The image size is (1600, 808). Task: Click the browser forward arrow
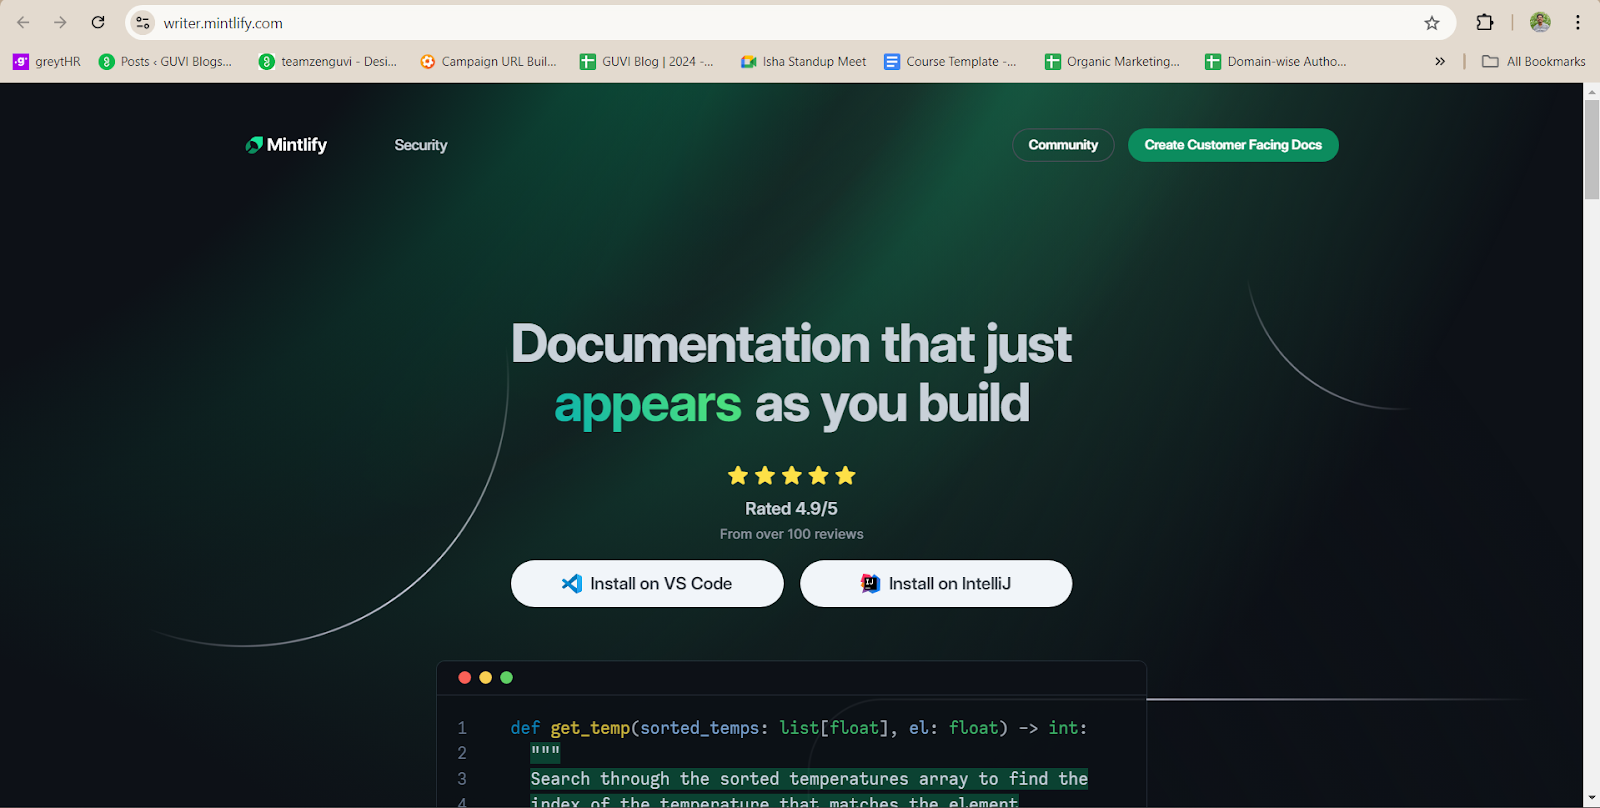click(60, 22)
